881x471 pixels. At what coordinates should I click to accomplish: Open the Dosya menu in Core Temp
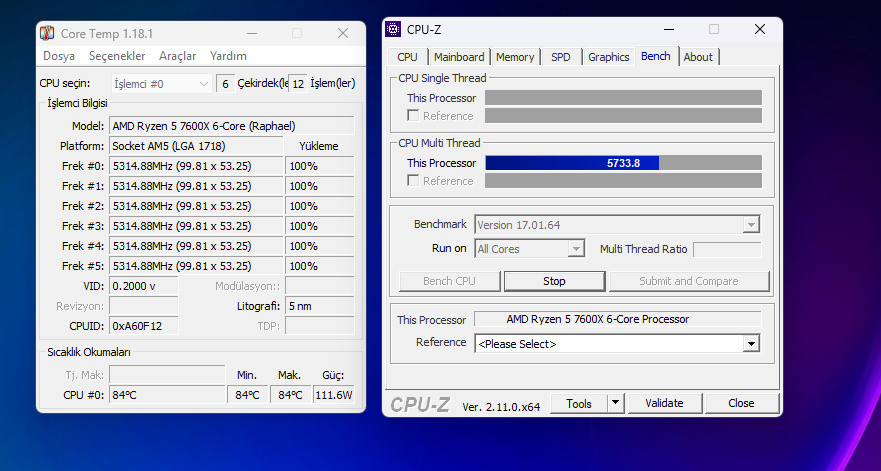59,56
